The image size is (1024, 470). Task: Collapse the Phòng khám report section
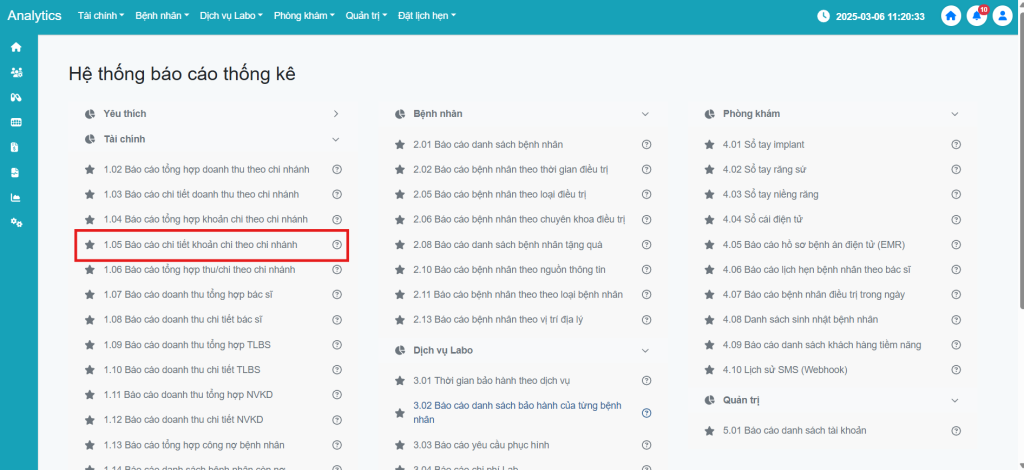[x=956, y=114]
